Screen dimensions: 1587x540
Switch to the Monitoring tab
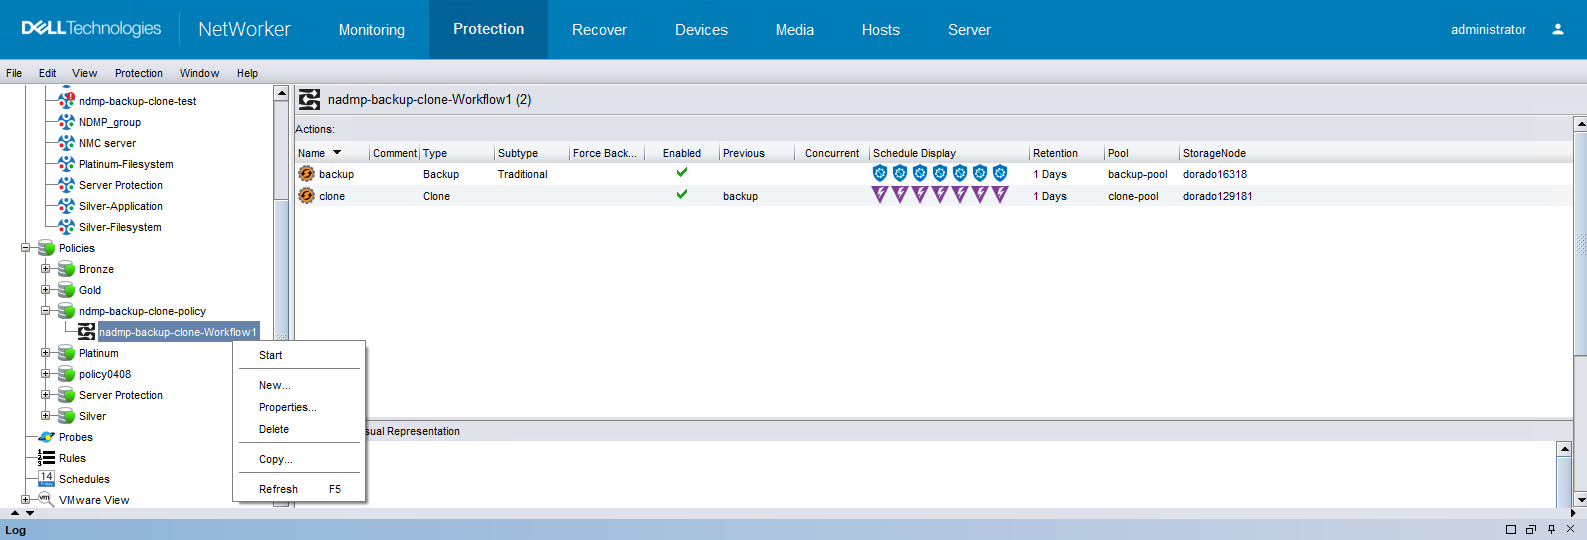372,30
